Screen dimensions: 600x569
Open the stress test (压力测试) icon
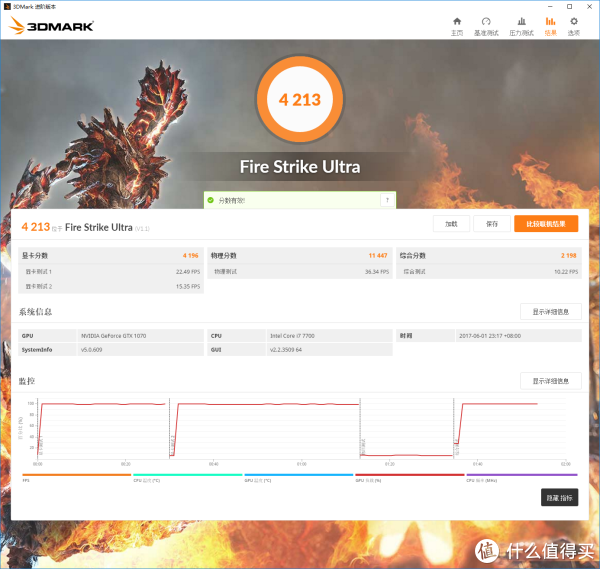coord(521,21)
